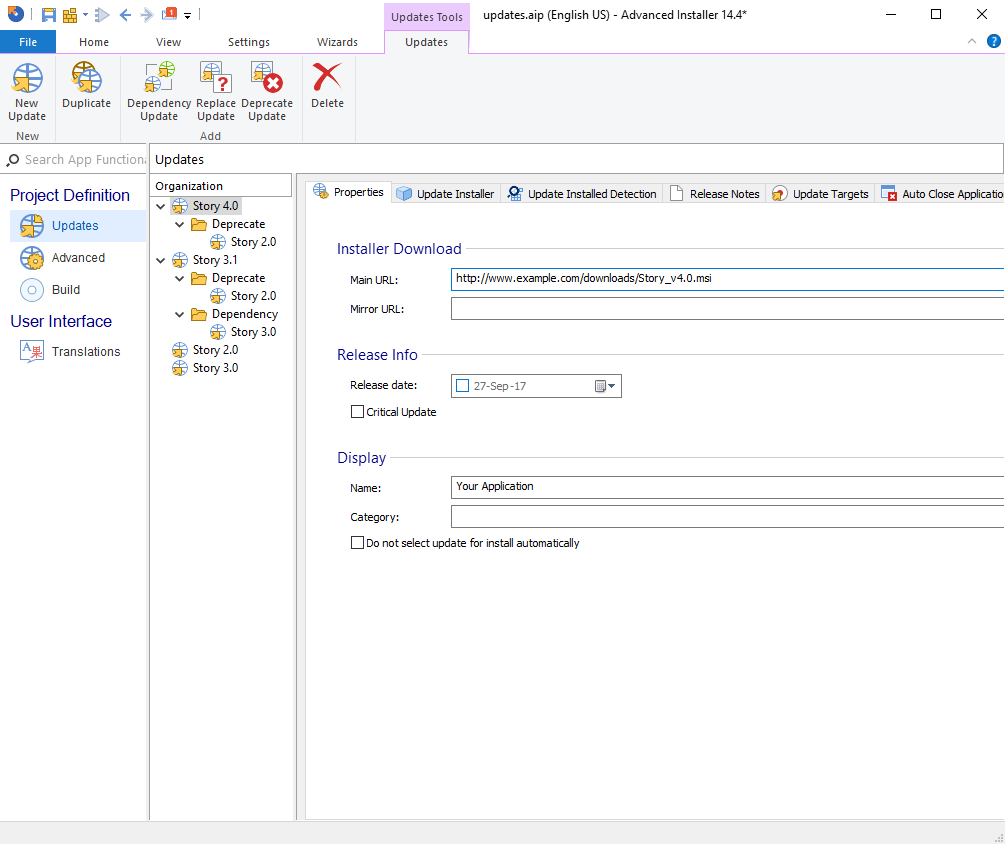The height and width of the screenshot is (844, 1005).
Task: Open the Help question mark icon
Action: coord(993,41)
